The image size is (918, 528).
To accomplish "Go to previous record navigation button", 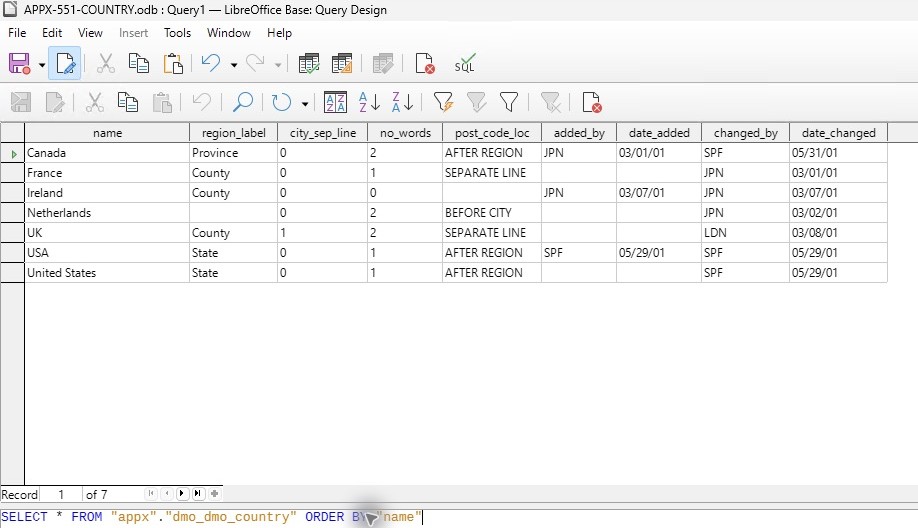I will (167, 493).
